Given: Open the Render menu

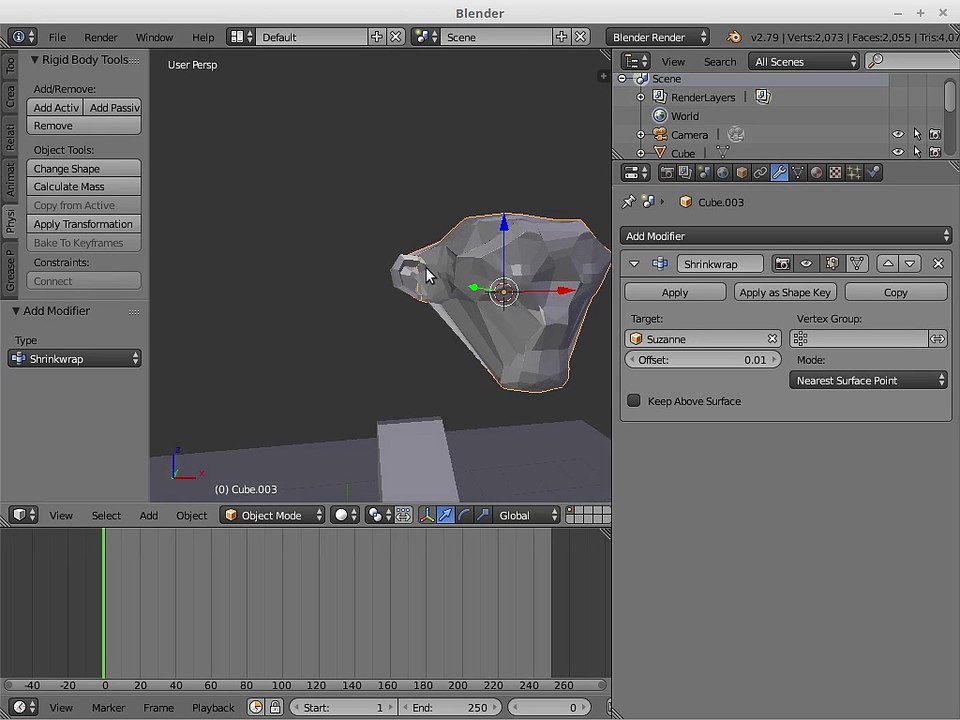Looking at the screenshot, I should [100, 37].
